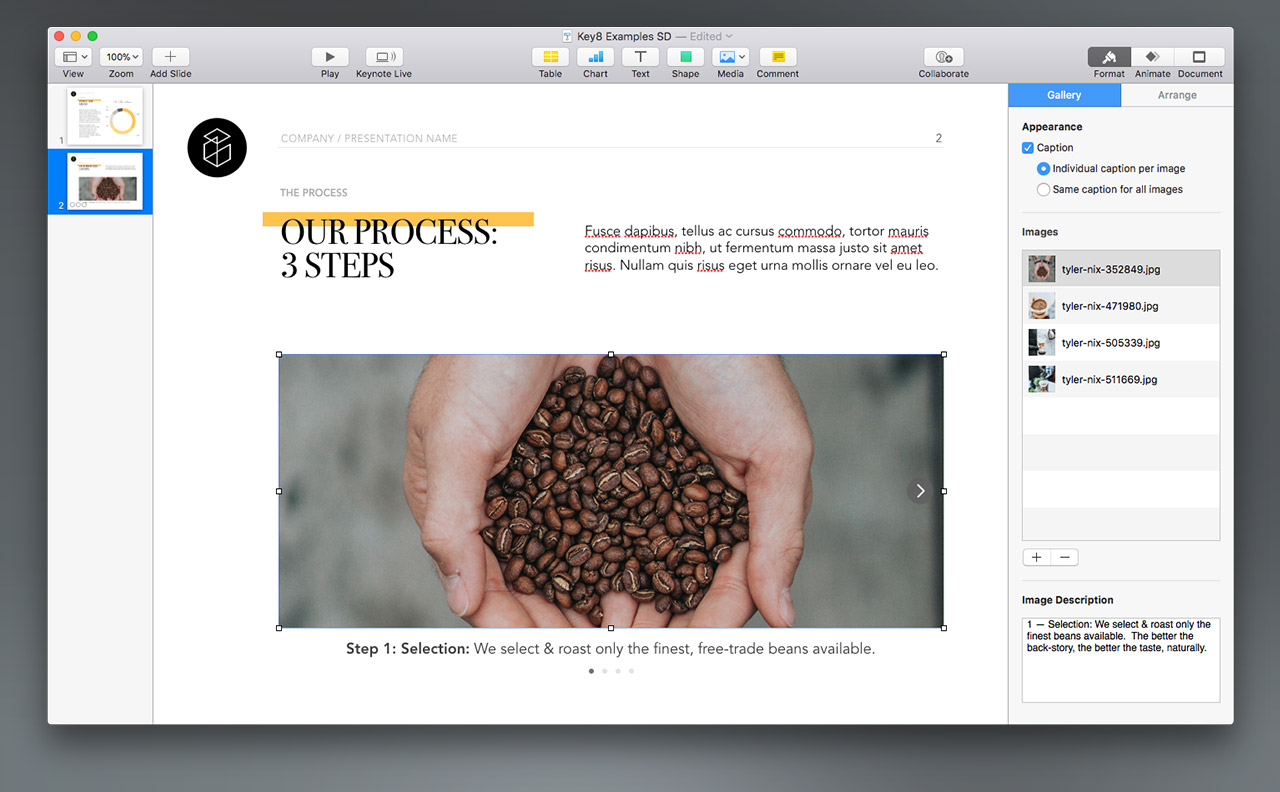Screen dimensions: 1280x792
Task: Click the Collaborate icon
Action: 943,57
